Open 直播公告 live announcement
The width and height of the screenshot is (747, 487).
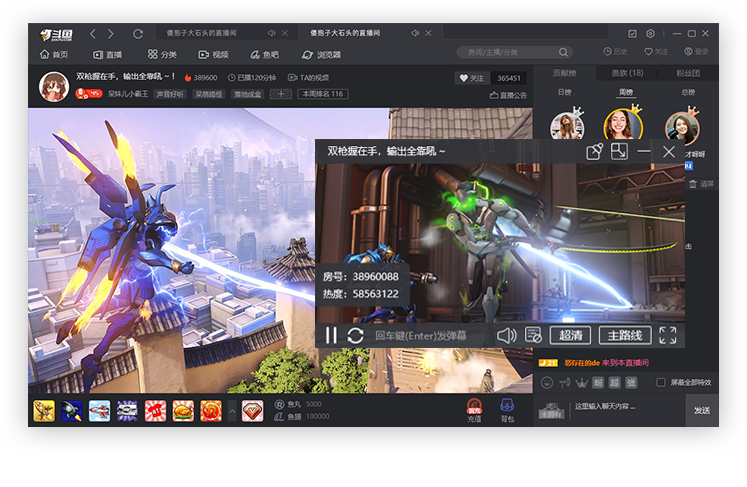click(508, 95)
